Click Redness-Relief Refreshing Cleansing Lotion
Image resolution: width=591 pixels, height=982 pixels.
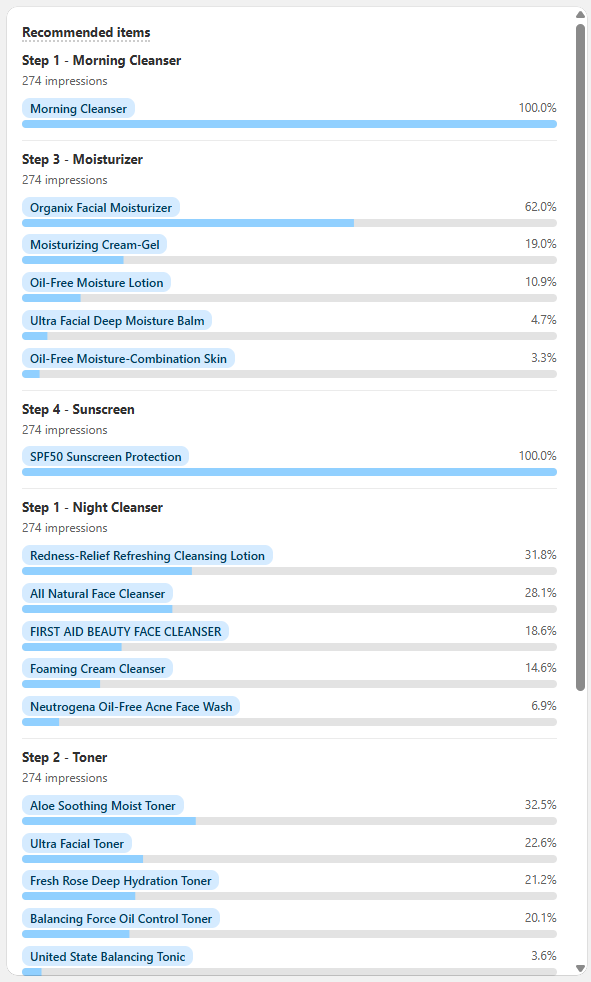click(x=147, y=555)
